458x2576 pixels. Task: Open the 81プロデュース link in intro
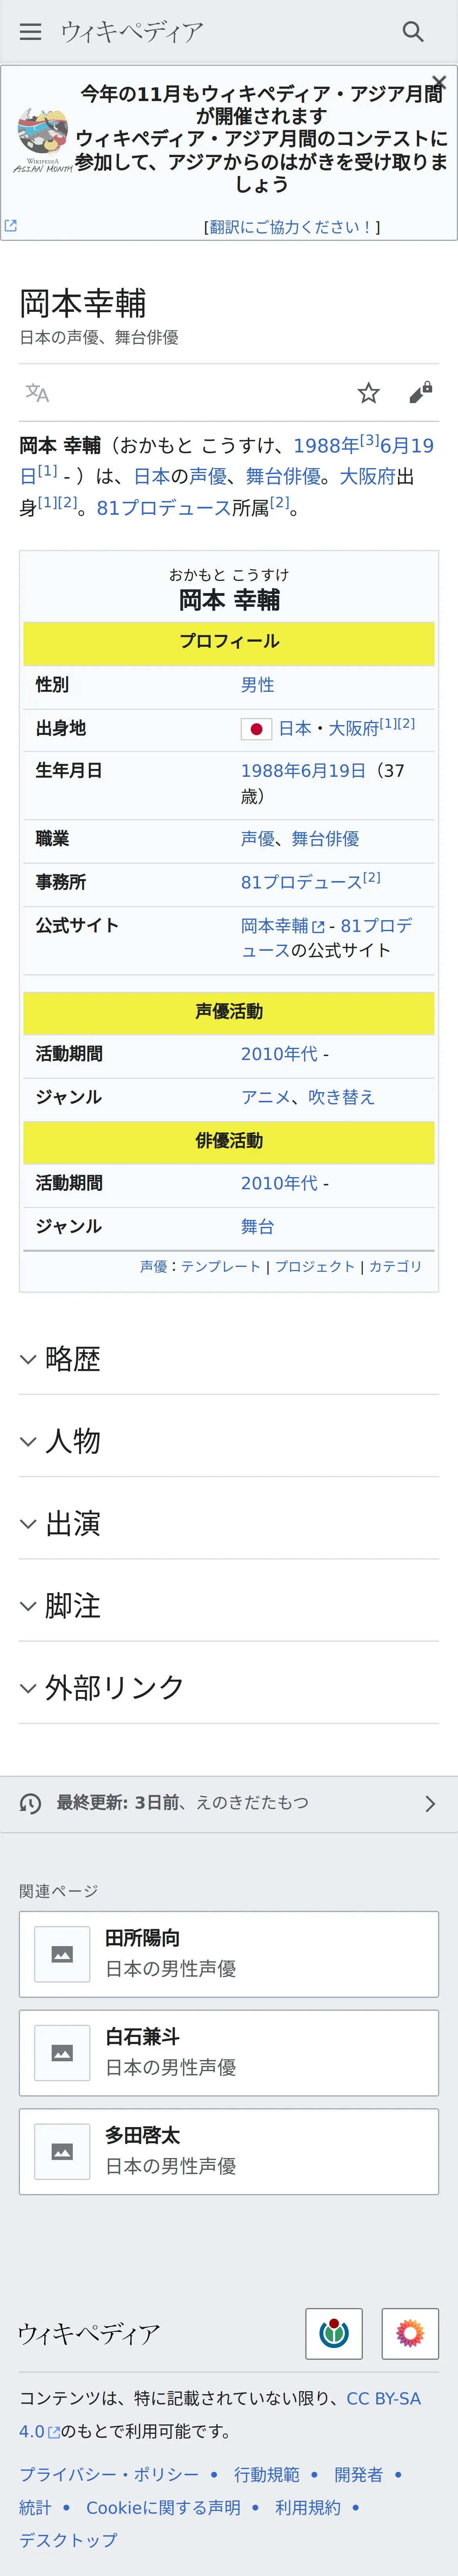pos(163,508)
